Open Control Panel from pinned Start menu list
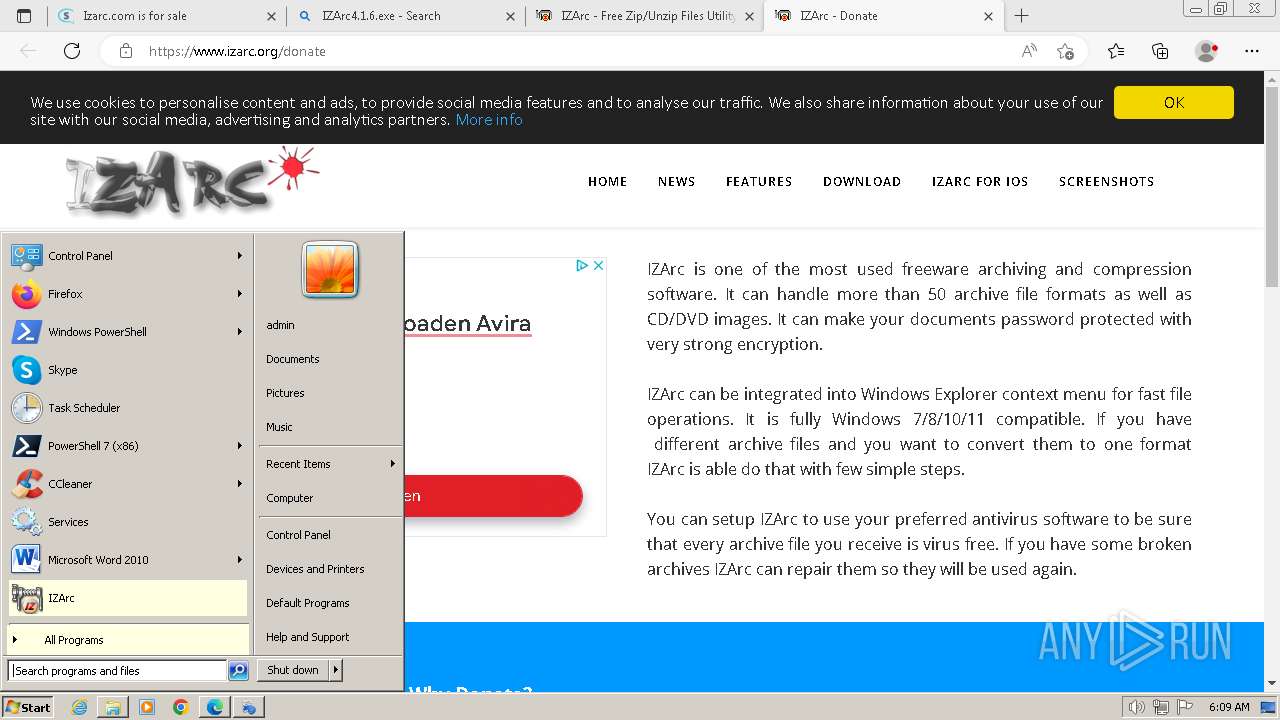Screen dimensions: 1280x720 [x=127, y=256]
